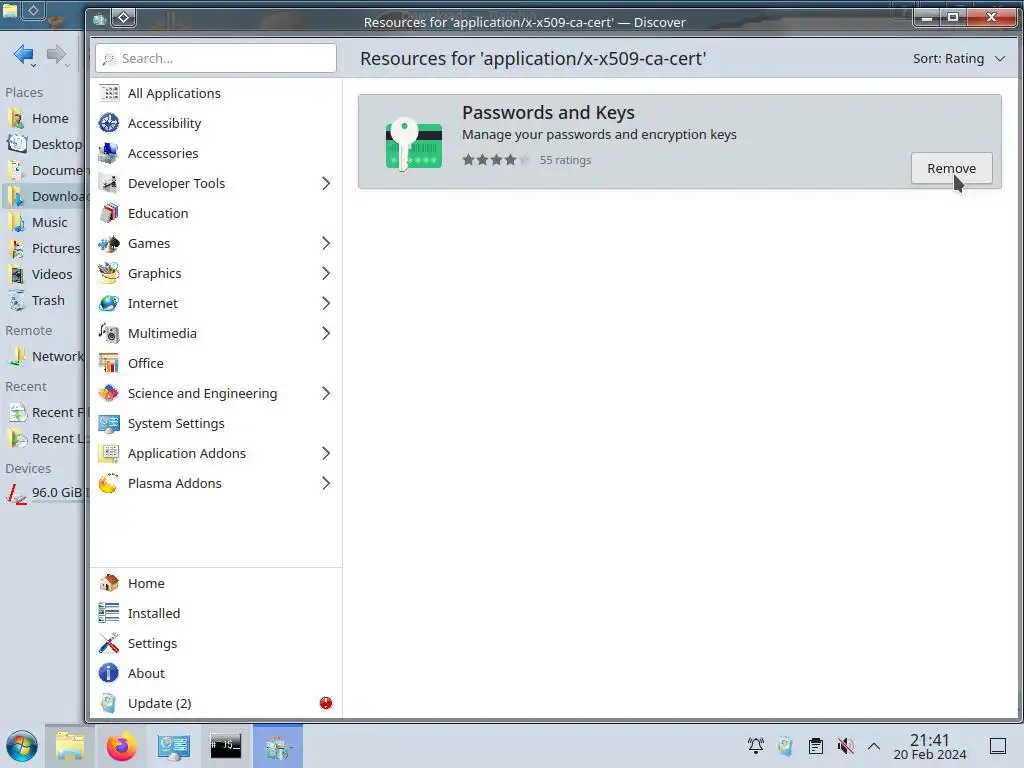
Task: Open notifications bell in system tray
Action: [x=756, y=746]
